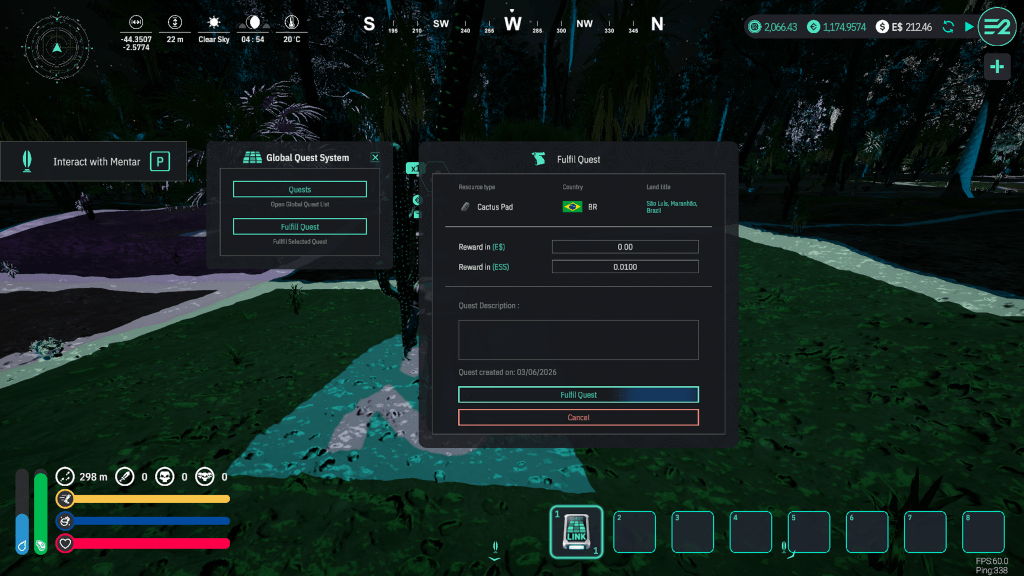Refresh balances with the sync arrows icon
1024x576 pixels.
pos(948,27)
